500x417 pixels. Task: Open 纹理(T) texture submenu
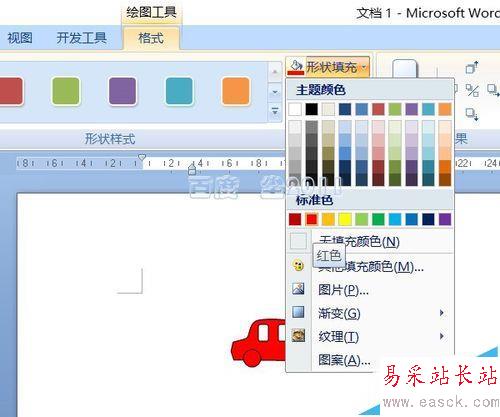[370, 336]
